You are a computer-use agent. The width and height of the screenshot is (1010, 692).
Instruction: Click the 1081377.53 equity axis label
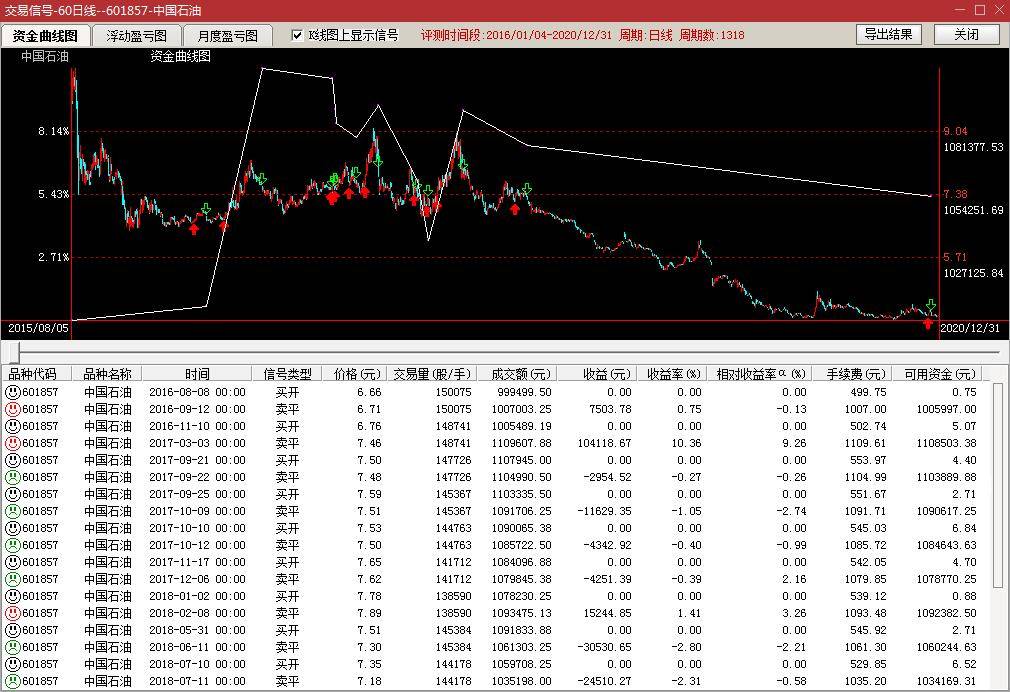click(x=973, y=147)
